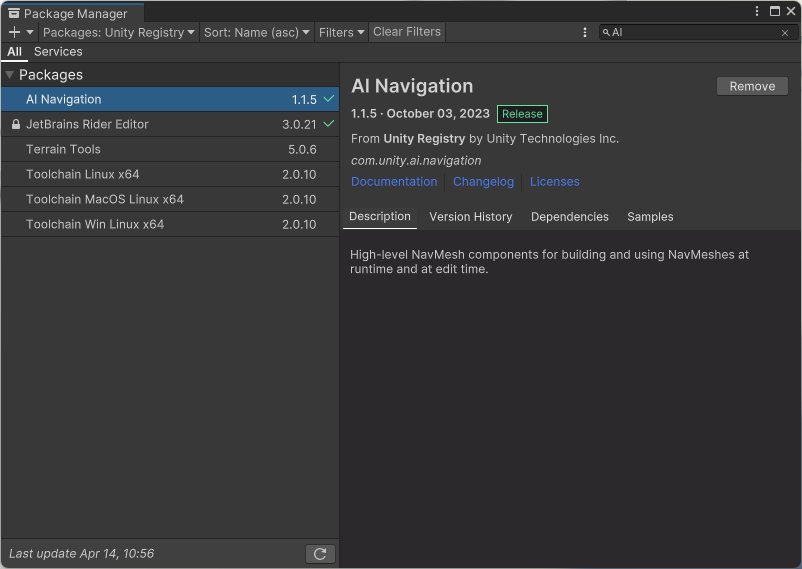Viewport: 802px width, 569px height.
Task: Clear the search text with the x icon
Action: pos(785,33)
